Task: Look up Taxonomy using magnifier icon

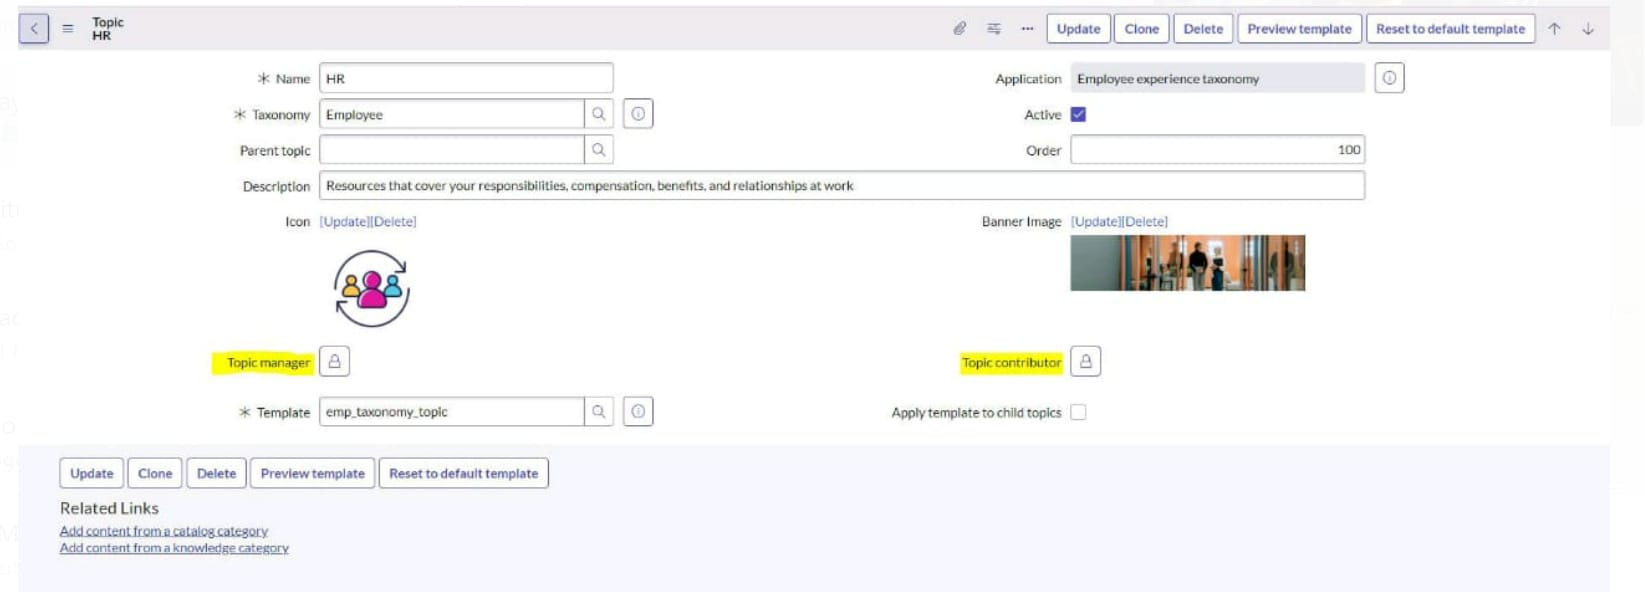Action: 599,114
